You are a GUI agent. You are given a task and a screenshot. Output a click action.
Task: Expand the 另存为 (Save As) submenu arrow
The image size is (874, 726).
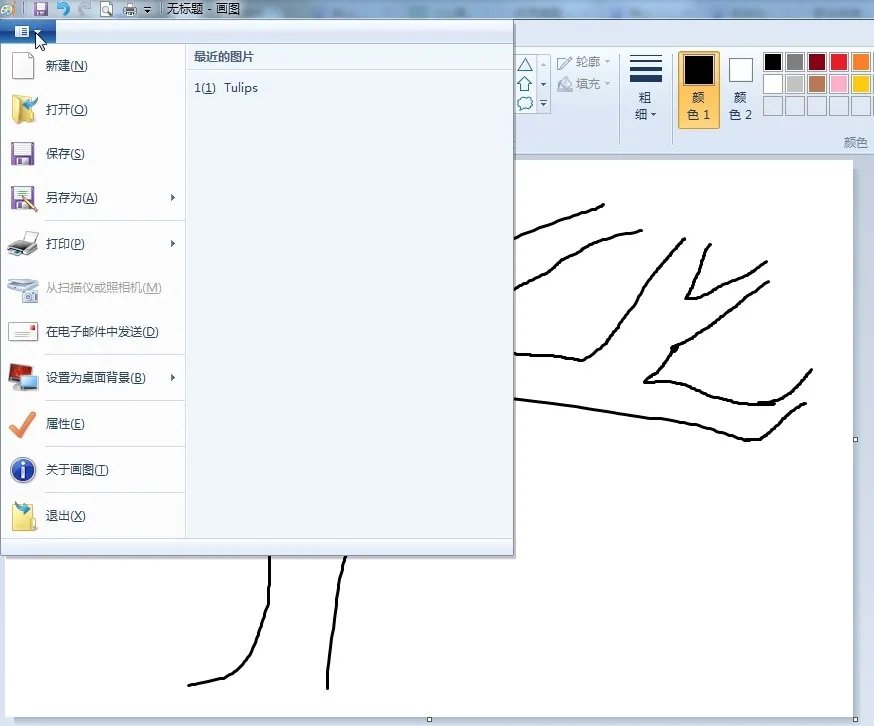173,198
